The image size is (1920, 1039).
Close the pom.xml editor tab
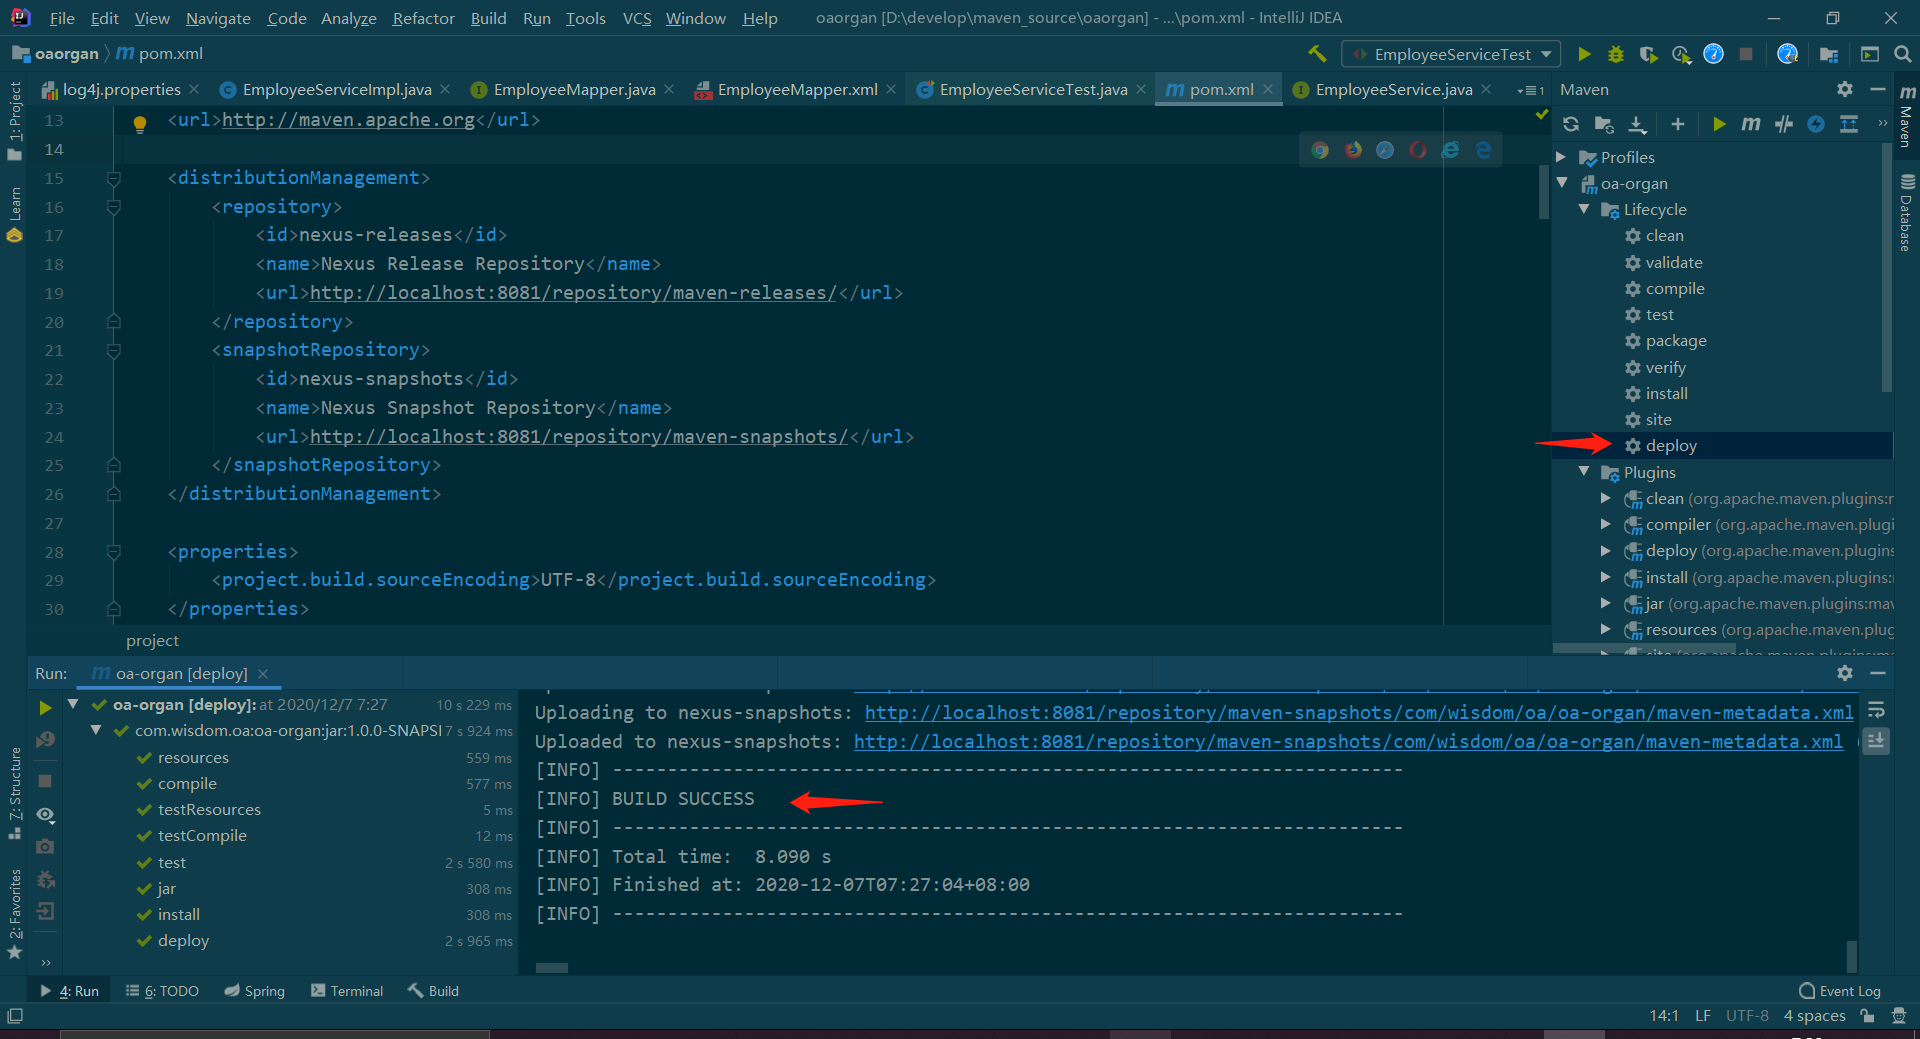click(x=1268, y=89)
